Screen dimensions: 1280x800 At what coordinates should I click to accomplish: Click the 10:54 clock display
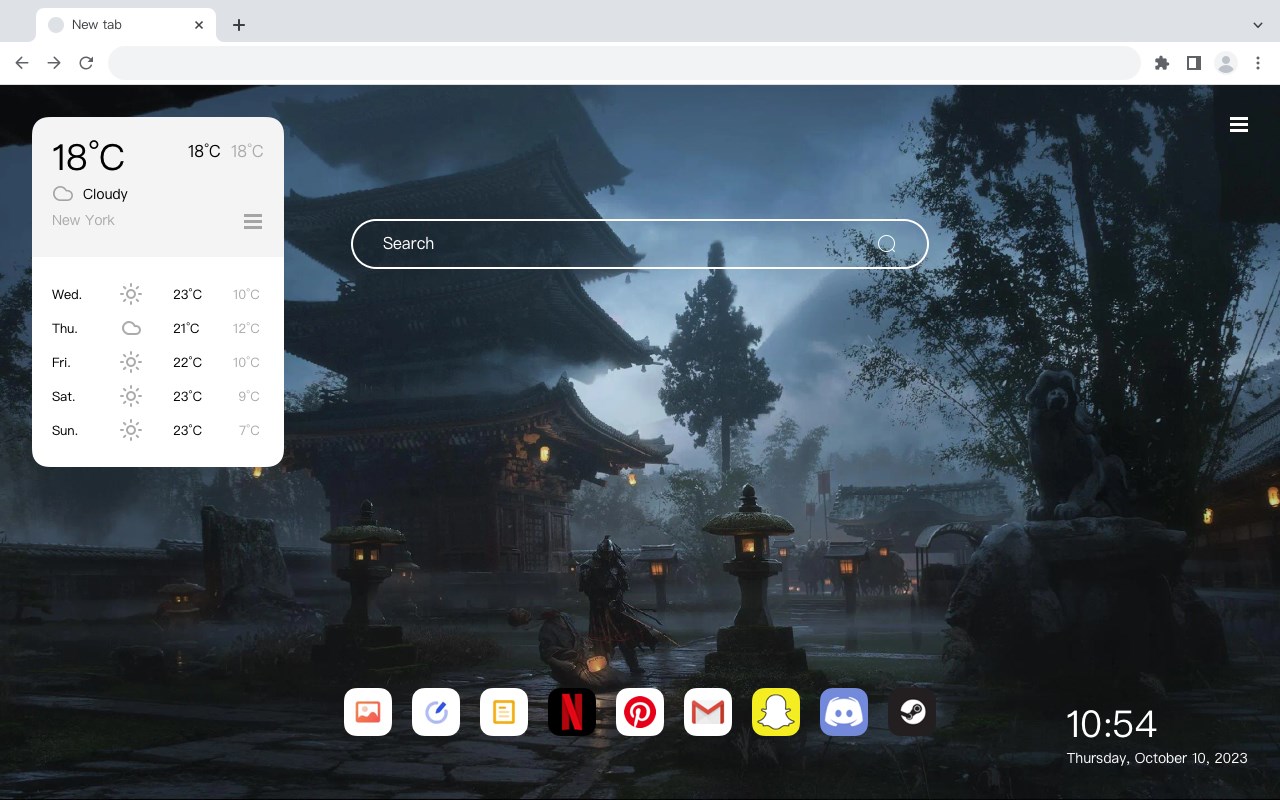tap(1111, 724)
